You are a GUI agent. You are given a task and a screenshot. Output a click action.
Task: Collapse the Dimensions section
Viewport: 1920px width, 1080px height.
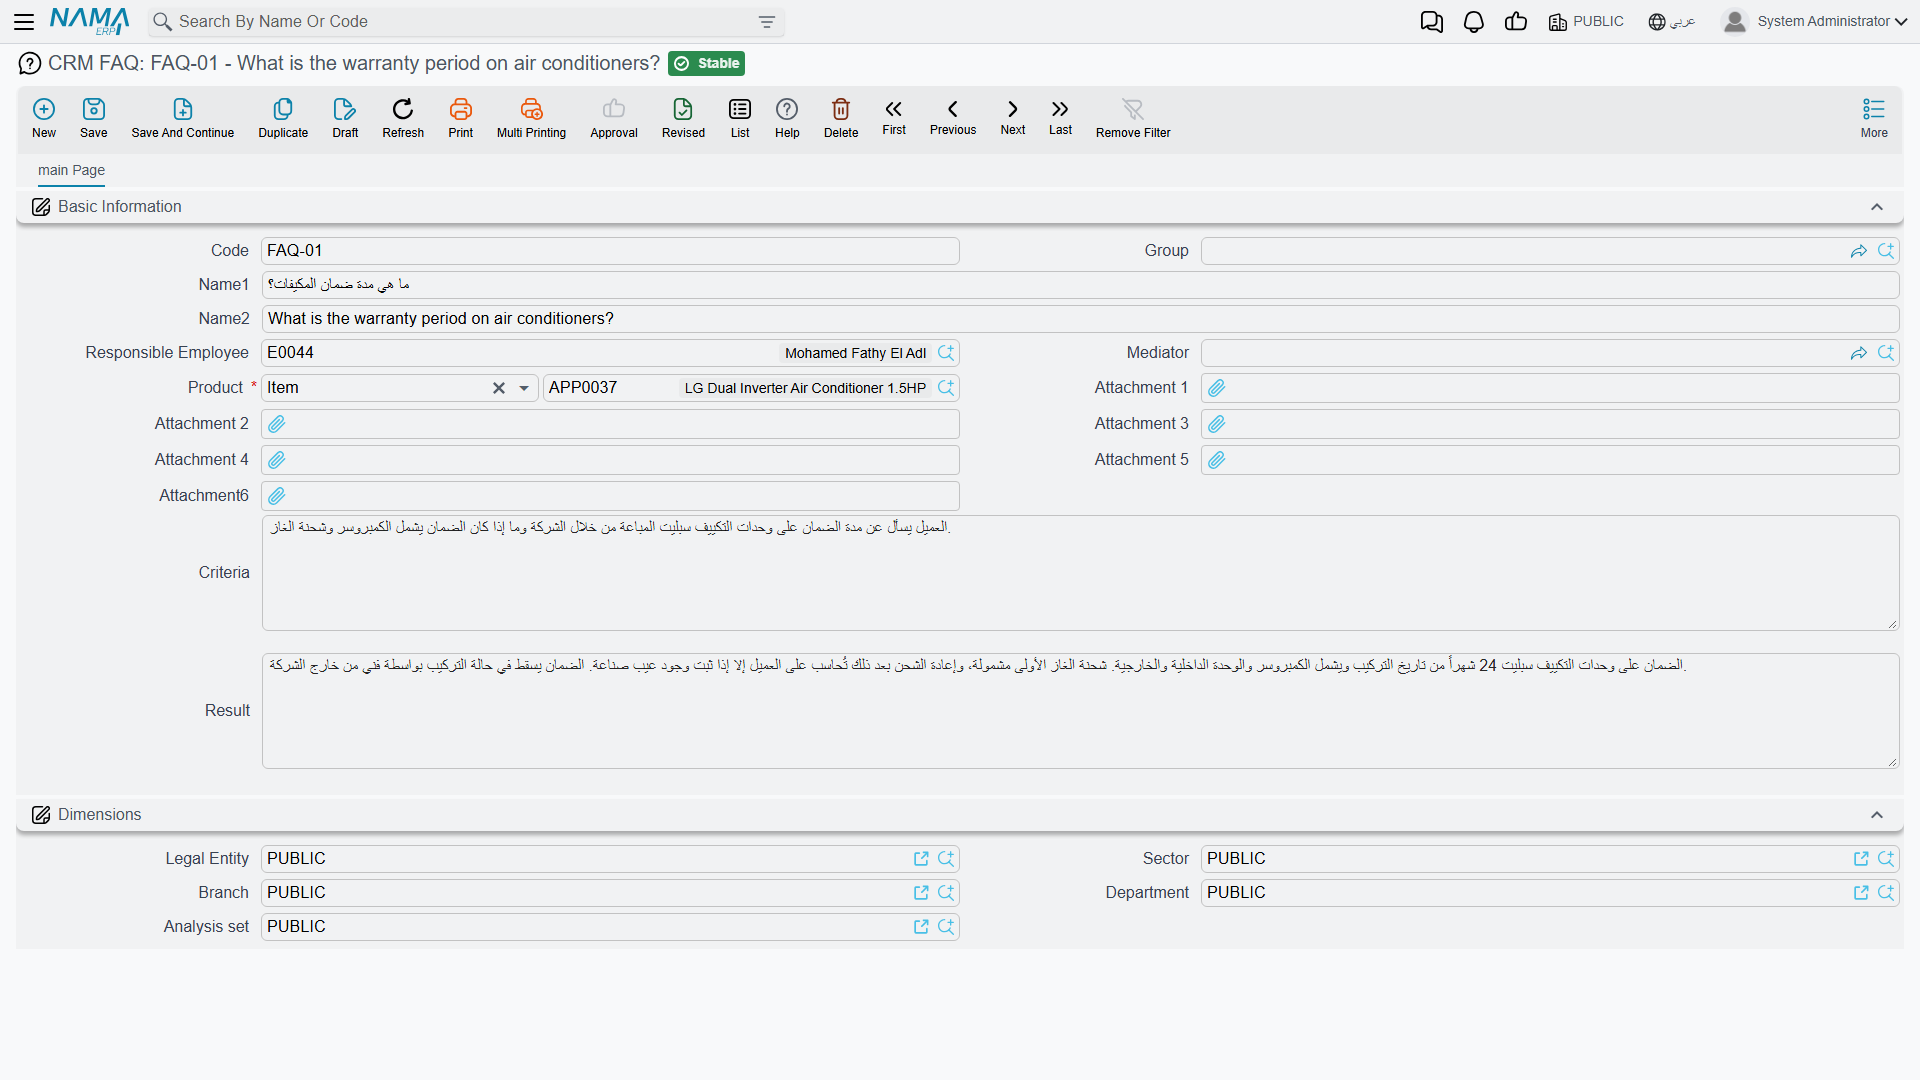pyautogui.click(x=1877, y=815)
